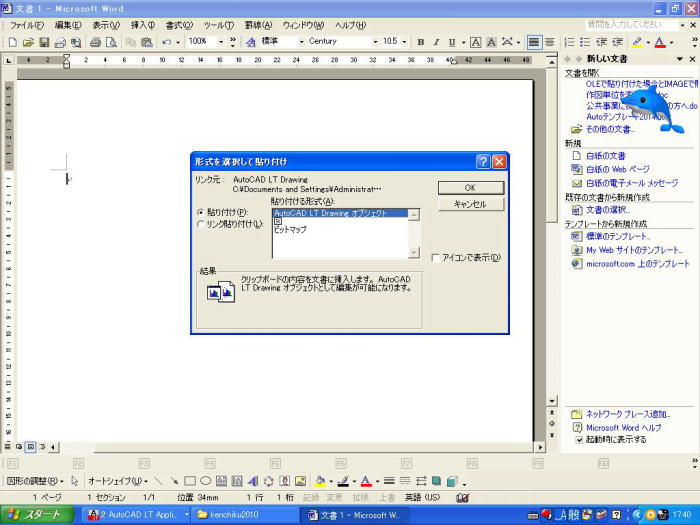Apply underline formatting
The image size is (700, 525).
click(x=452, y=42)
